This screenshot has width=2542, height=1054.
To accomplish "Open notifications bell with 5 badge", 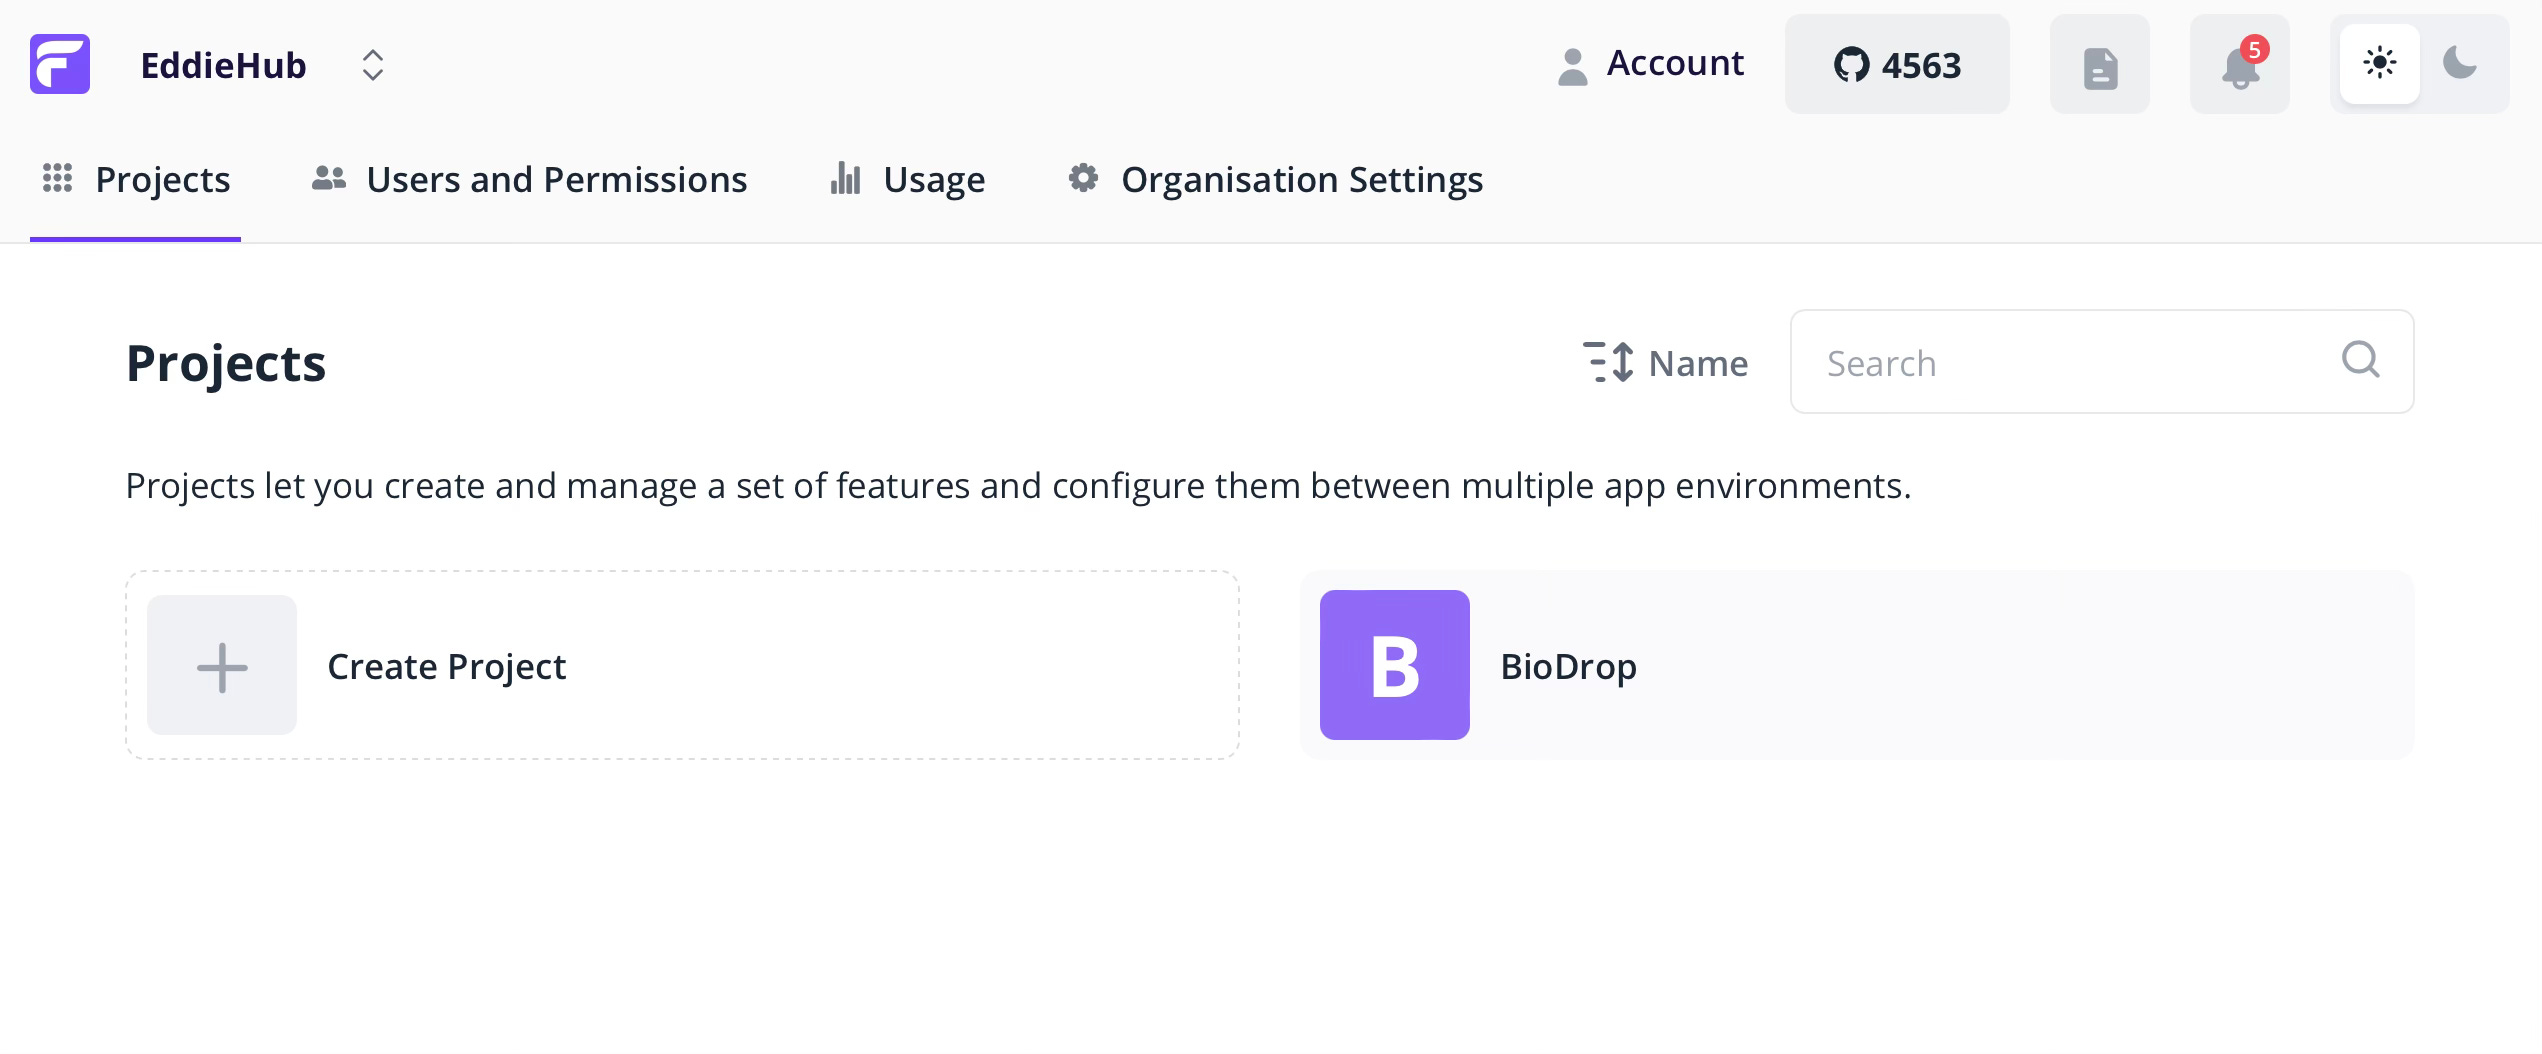I will (x=2240, y=65).
